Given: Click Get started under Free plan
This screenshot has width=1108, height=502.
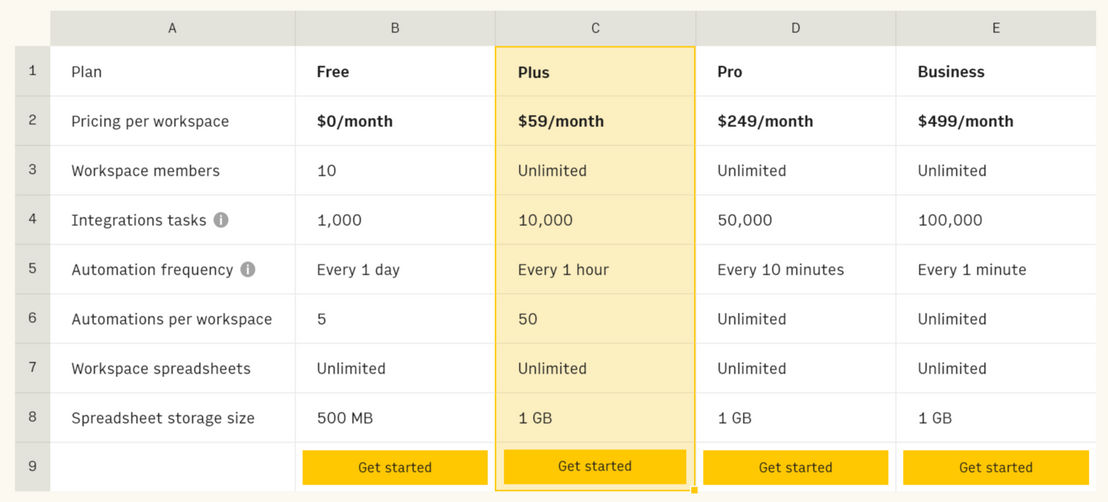Looking at the screenshot, I should click(395, 467).
